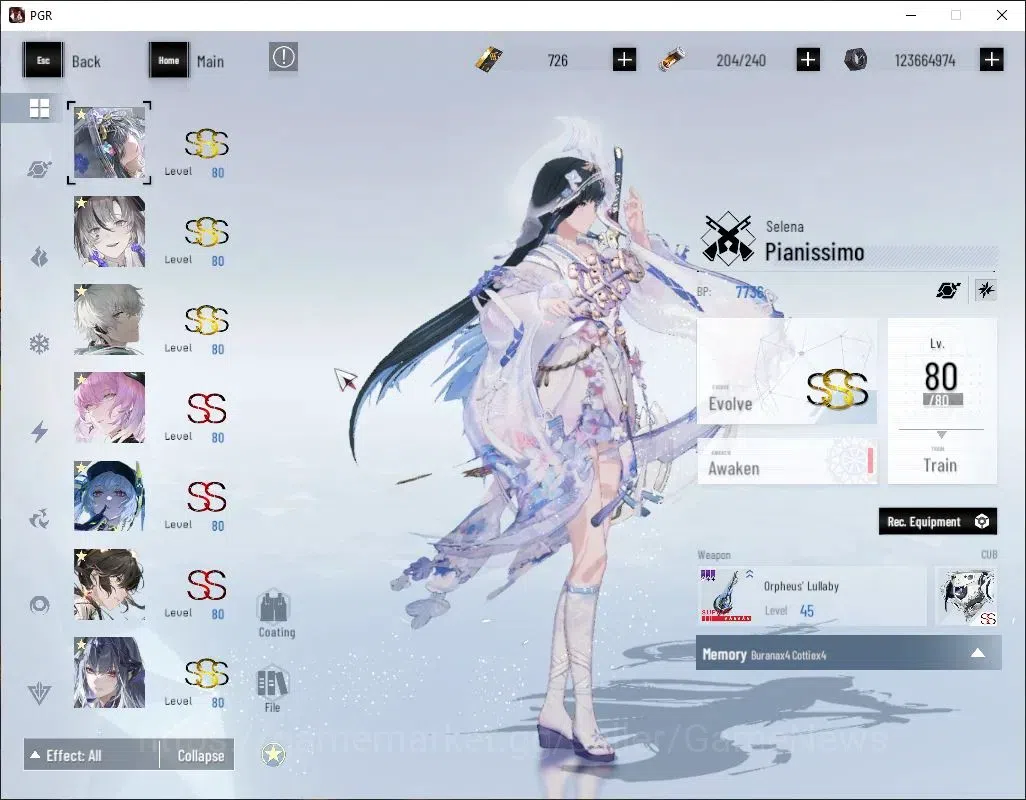The height and width of the screenshot is (800, 1026).
Task: Open the Orpheus' Lullaby weapon slot
Action: 811,597
